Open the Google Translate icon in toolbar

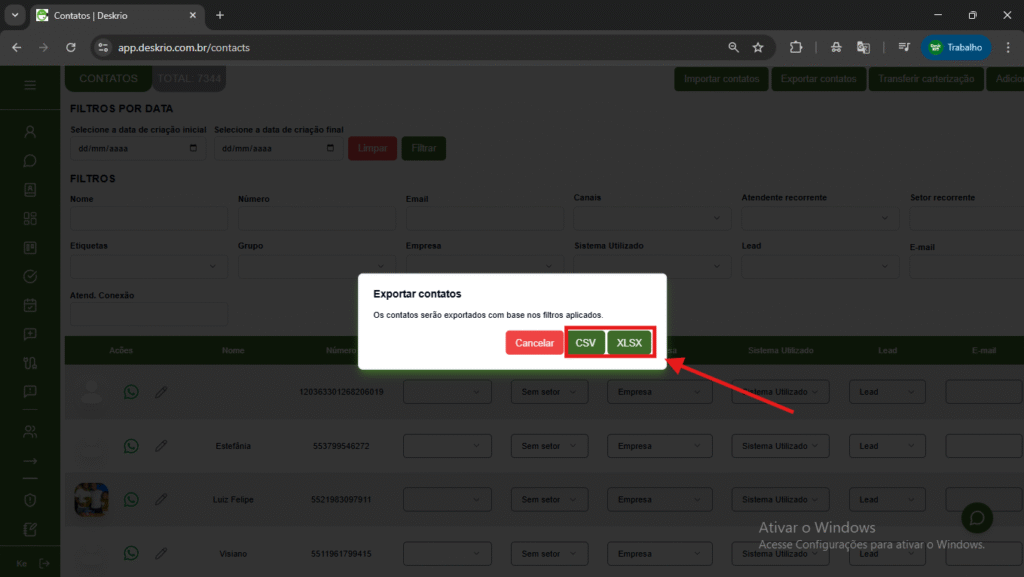pos(863,48)
